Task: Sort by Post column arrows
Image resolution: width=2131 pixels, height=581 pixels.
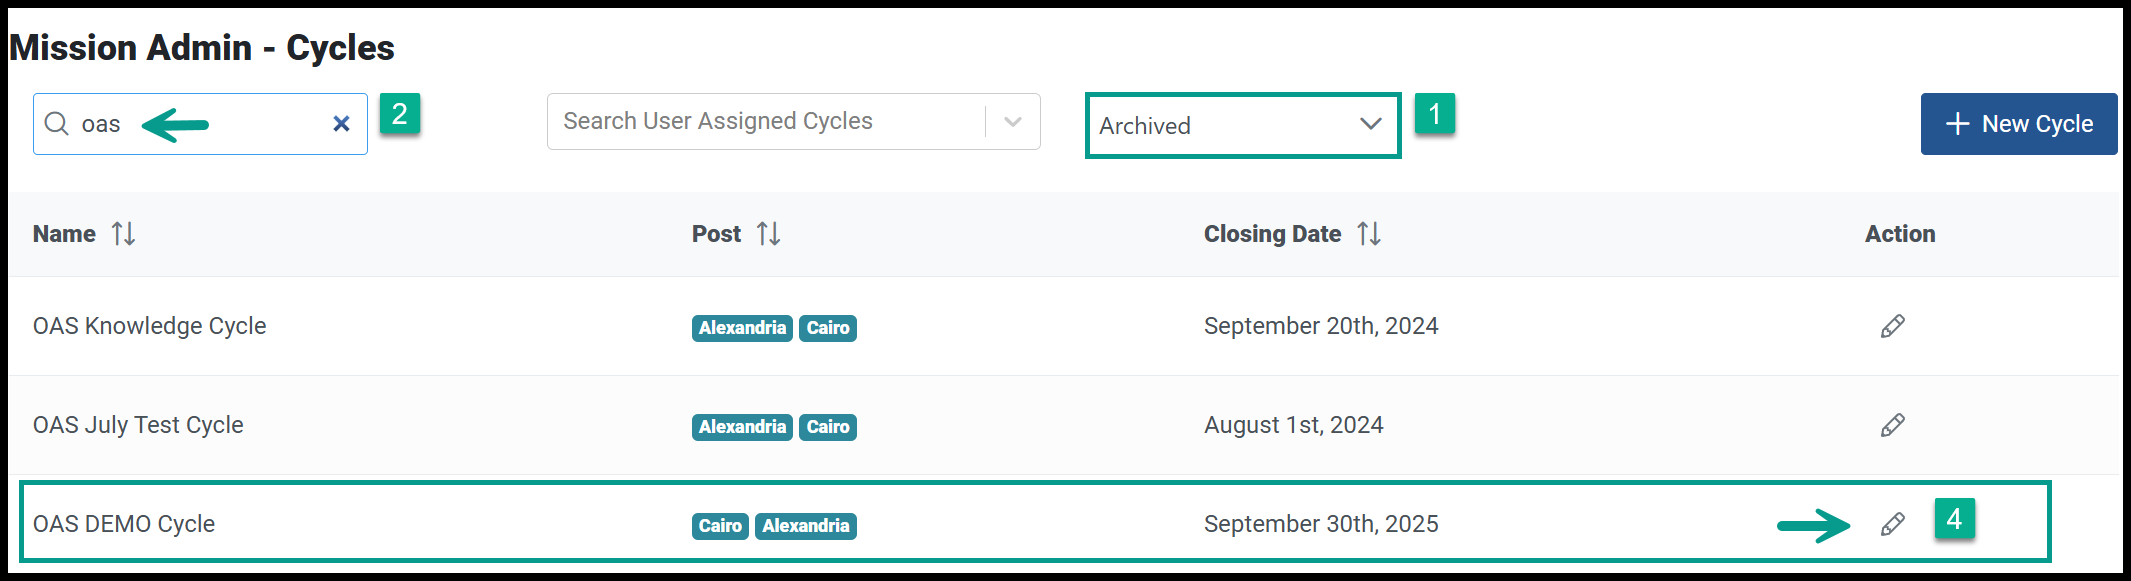Action: point(768,233)
